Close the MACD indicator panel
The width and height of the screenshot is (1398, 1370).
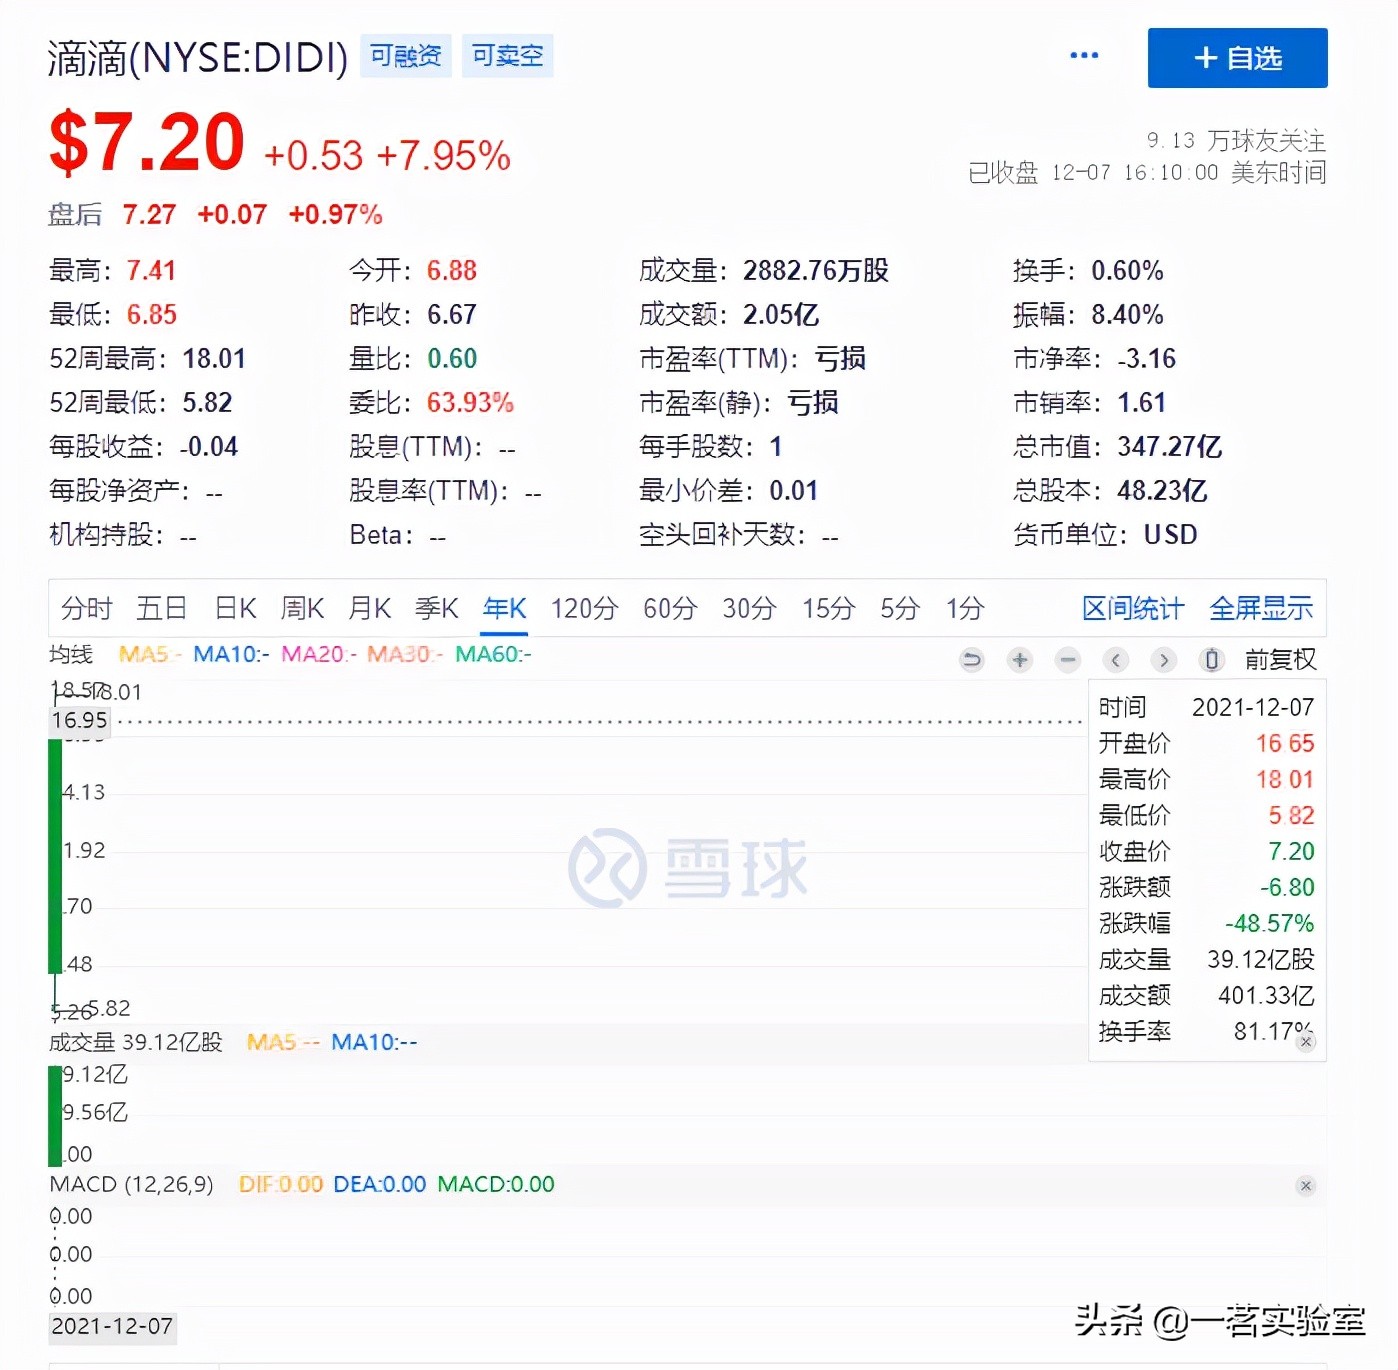(1306, 1185)
